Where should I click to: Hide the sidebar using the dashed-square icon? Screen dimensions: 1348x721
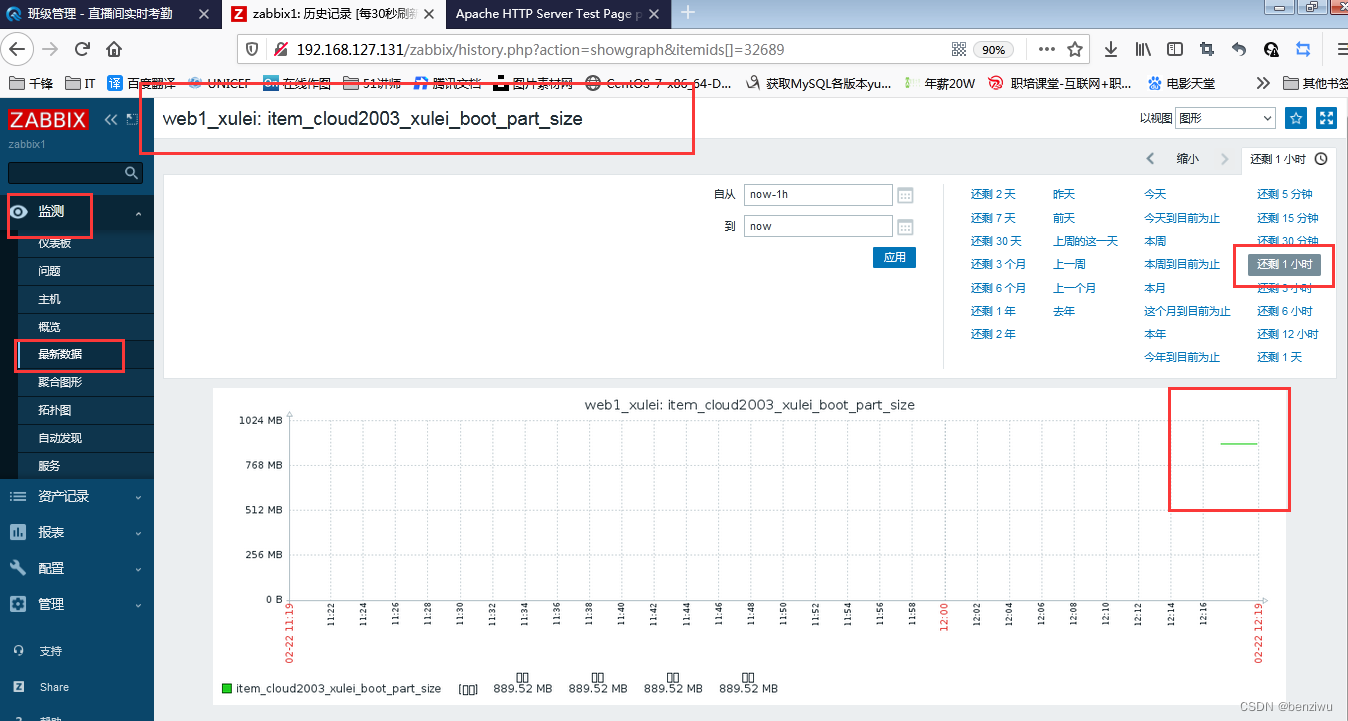(133, 119)
